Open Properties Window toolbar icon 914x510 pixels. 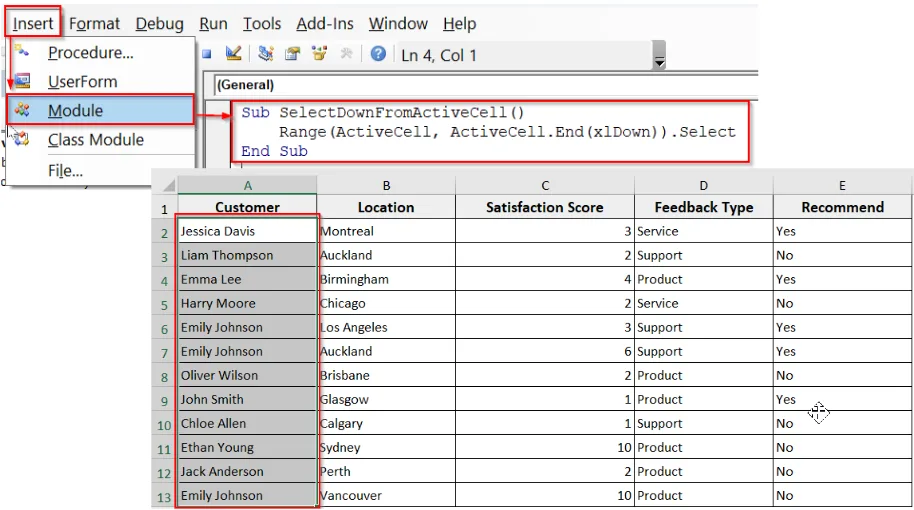293,54
